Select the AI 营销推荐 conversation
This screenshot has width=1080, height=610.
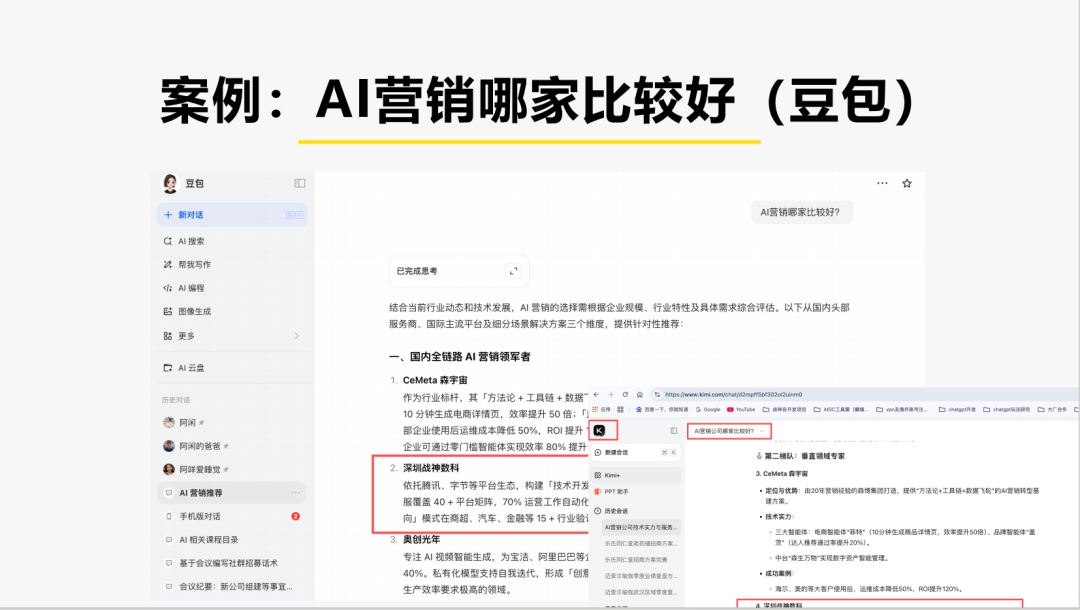(232, 493)
